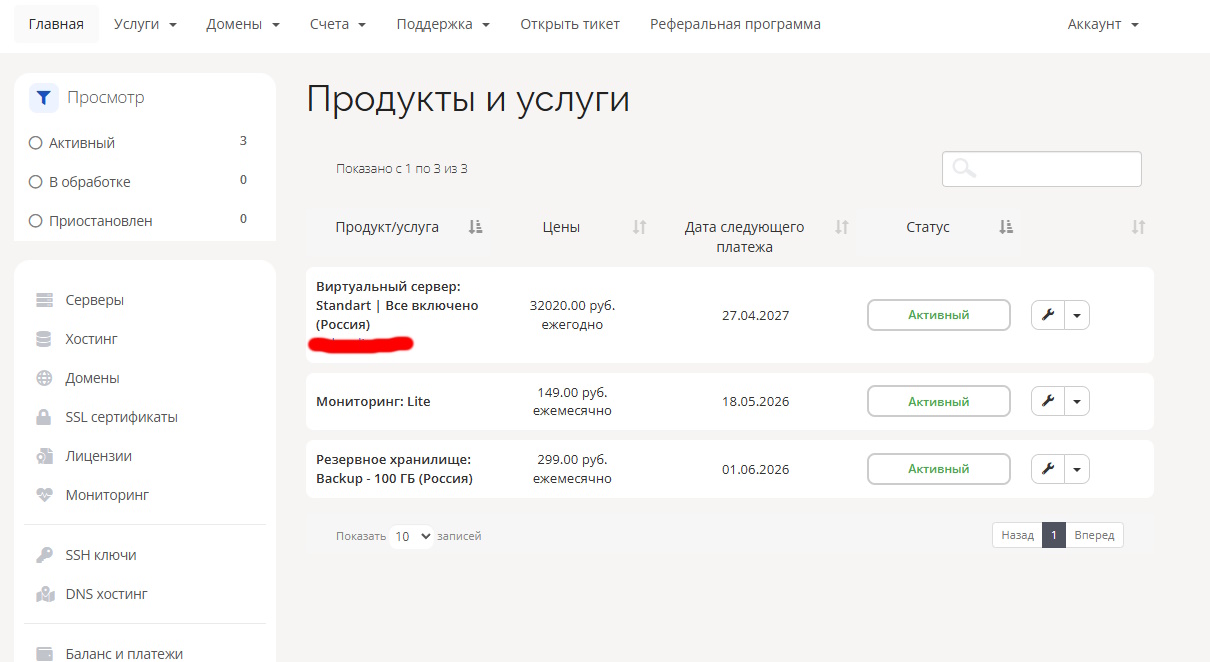Select the 'В обработке' filter option
This screenshot has width=1210, height=662.
click(x=36, y=182)
